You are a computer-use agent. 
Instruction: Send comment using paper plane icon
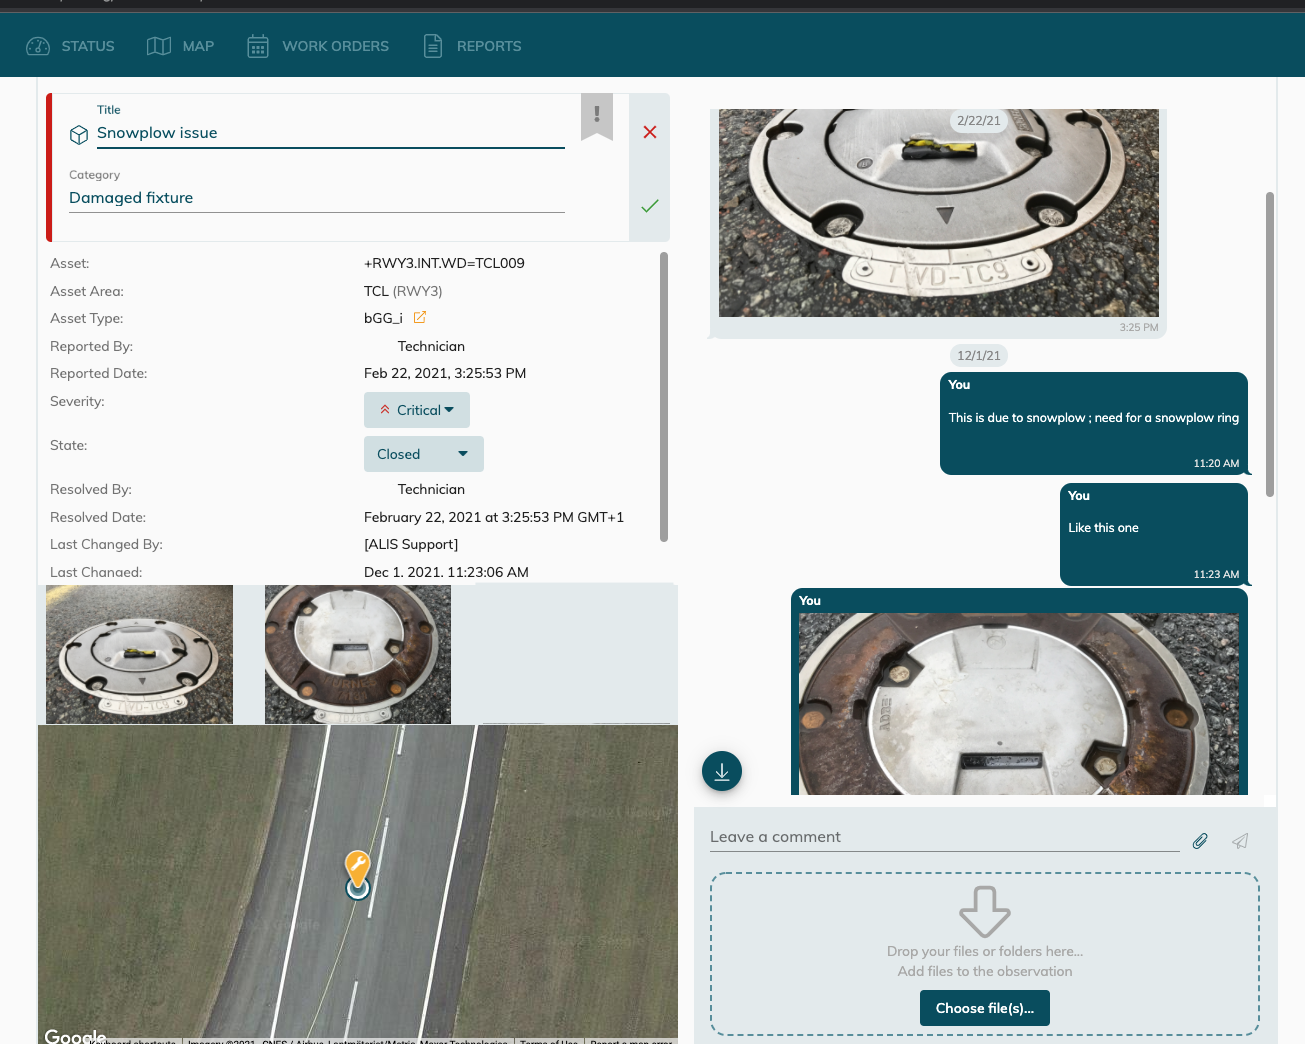[x=1240, y=841]
